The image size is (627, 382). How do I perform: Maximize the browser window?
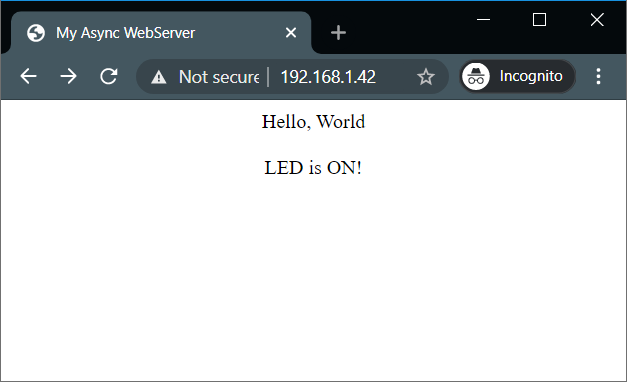click(539, 19)
